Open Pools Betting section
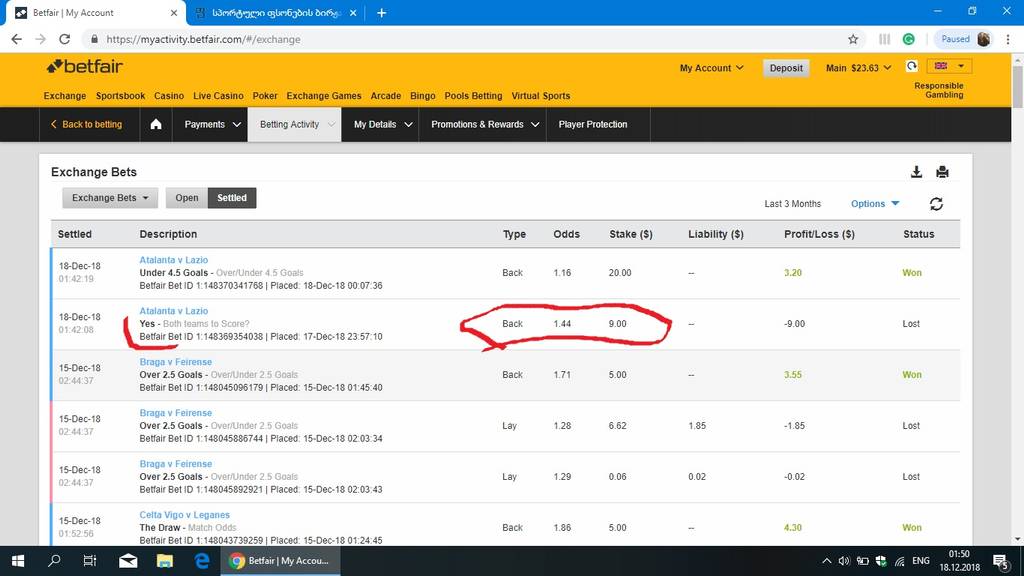Viewport: 1024px width, 576px height. coord(473,95)
